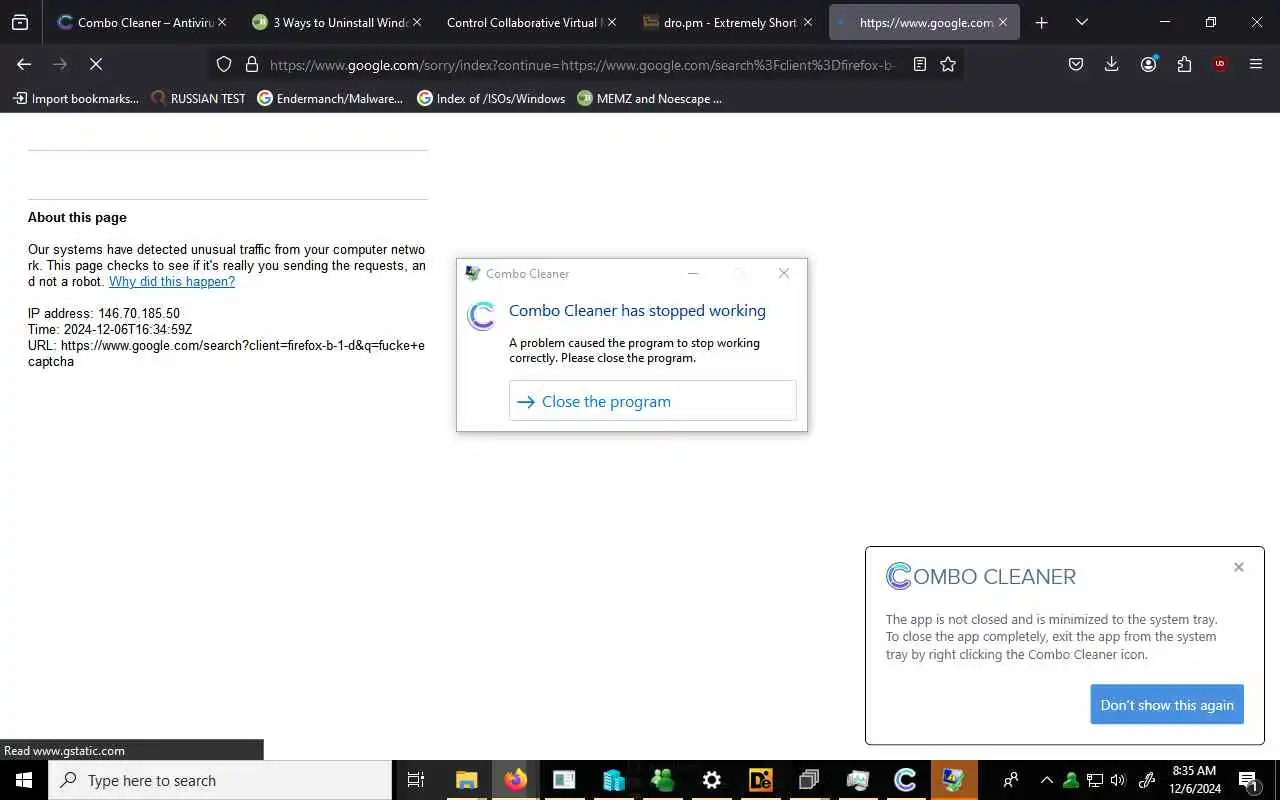Open the clock showing 8:35 AM
This screenshot has width=1280, height=800.
coord(1194,780)
